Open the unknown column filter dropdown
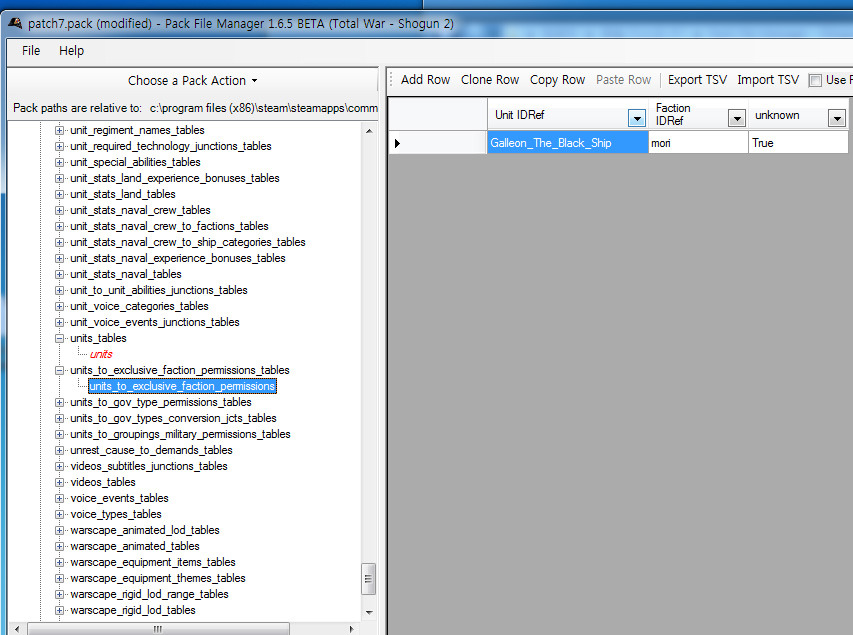Screen dimensions: 853x635 (x=837, y=119)
